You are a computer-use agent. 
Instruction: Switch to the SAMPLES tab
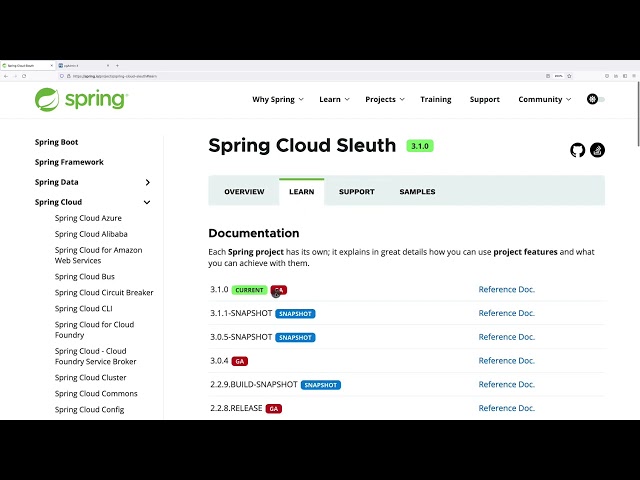[x=417, y=192]
